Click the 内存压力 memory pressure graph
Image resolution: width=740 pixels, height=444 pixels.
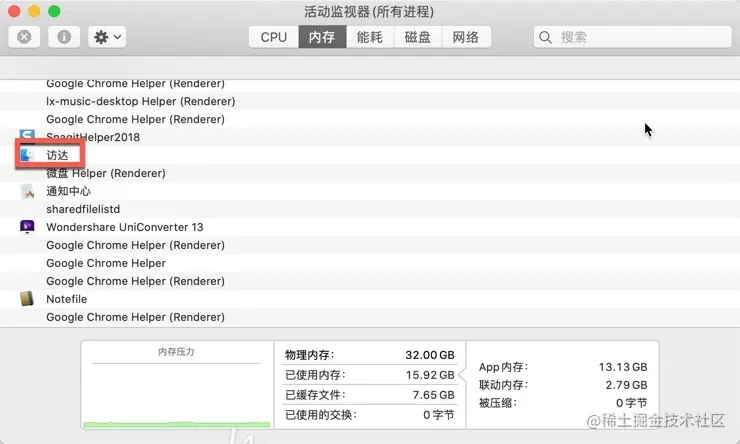click(x=177, y=385)
